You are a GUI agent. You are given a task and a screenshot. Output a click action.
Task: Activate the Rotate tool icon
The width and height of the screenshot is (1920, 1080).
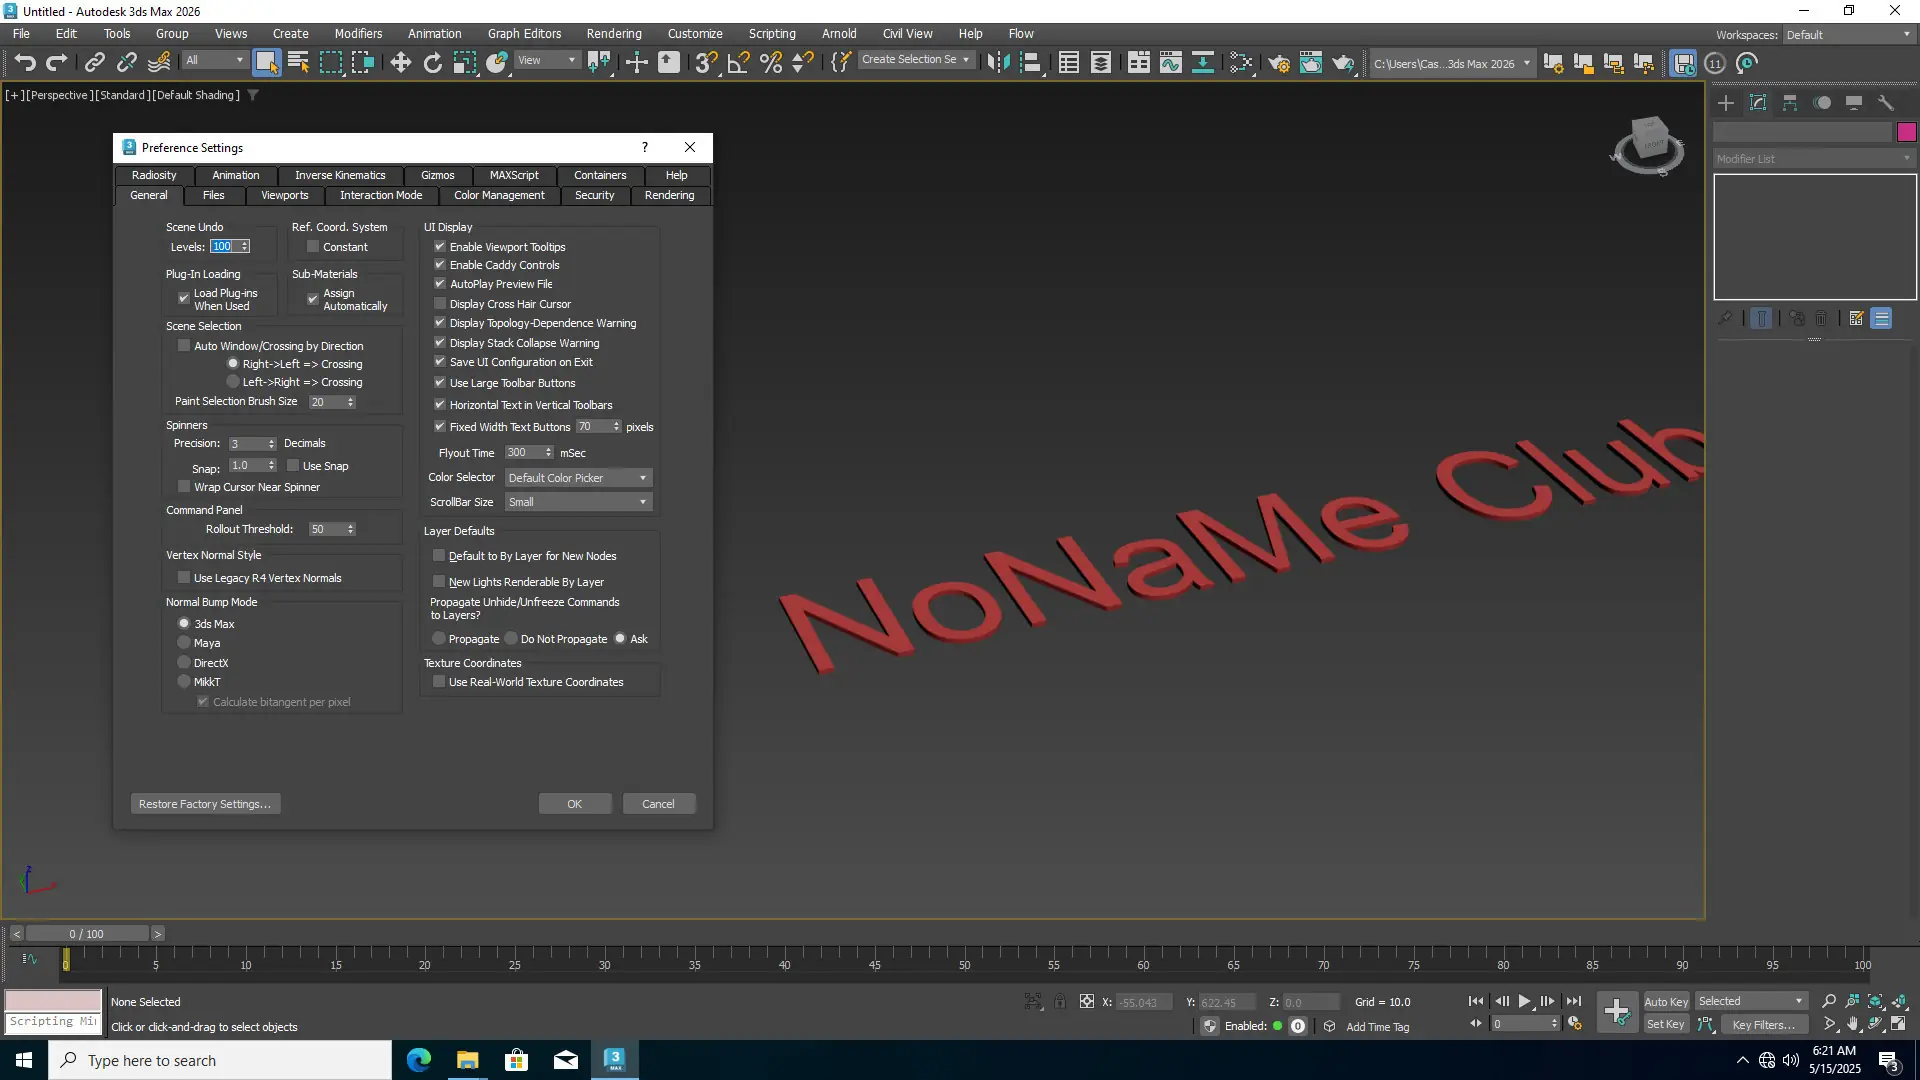click(432, 63)
